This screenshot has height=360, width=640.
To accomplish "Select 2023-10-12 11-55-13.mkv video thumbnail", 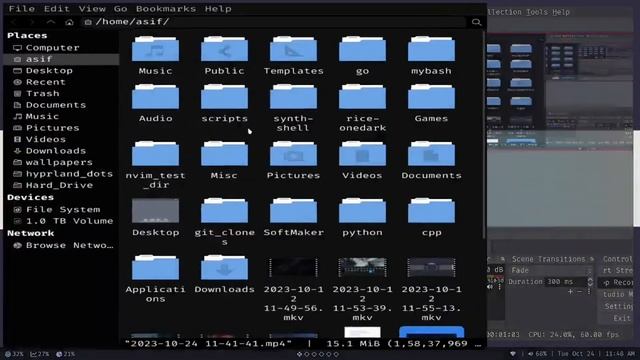I will coord(431,267).
